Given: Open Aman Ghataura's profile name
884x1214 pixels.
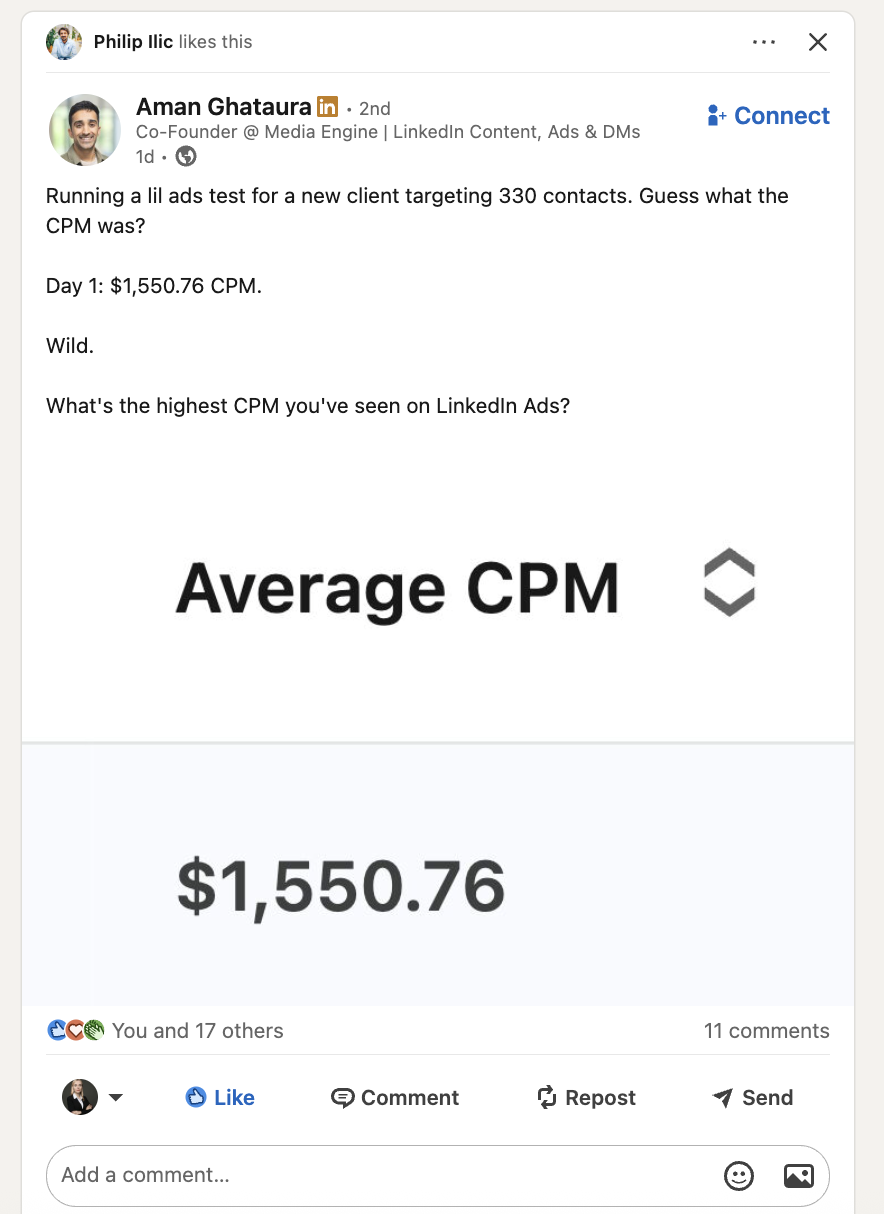Looking at the screenshot, I should coord(223,106).
